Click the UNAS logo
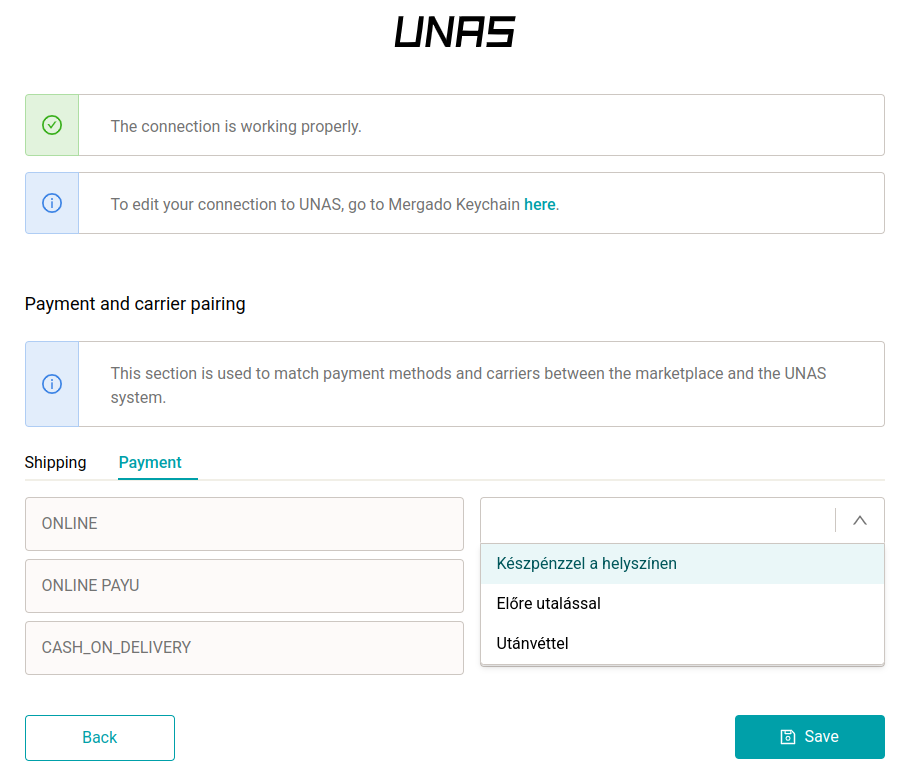The image size is (908, 774). pyautogui.click(x=454, y=32)
